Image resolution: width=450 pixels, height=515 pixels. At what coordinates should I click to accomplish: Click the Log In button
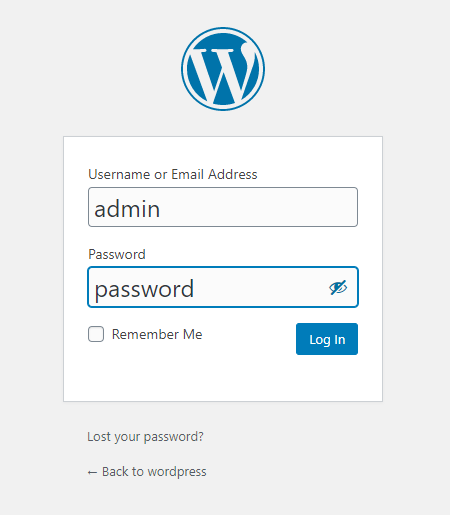coord(327,339)
